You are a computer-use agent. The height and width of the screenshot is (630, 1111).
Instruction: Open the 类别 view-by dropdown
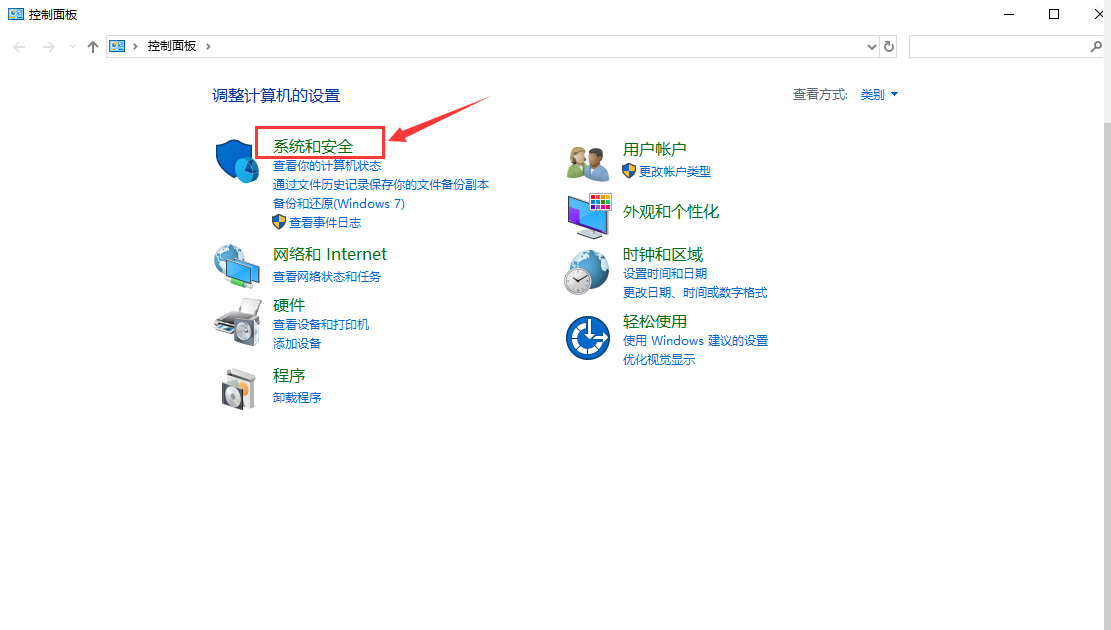point(879,94)
